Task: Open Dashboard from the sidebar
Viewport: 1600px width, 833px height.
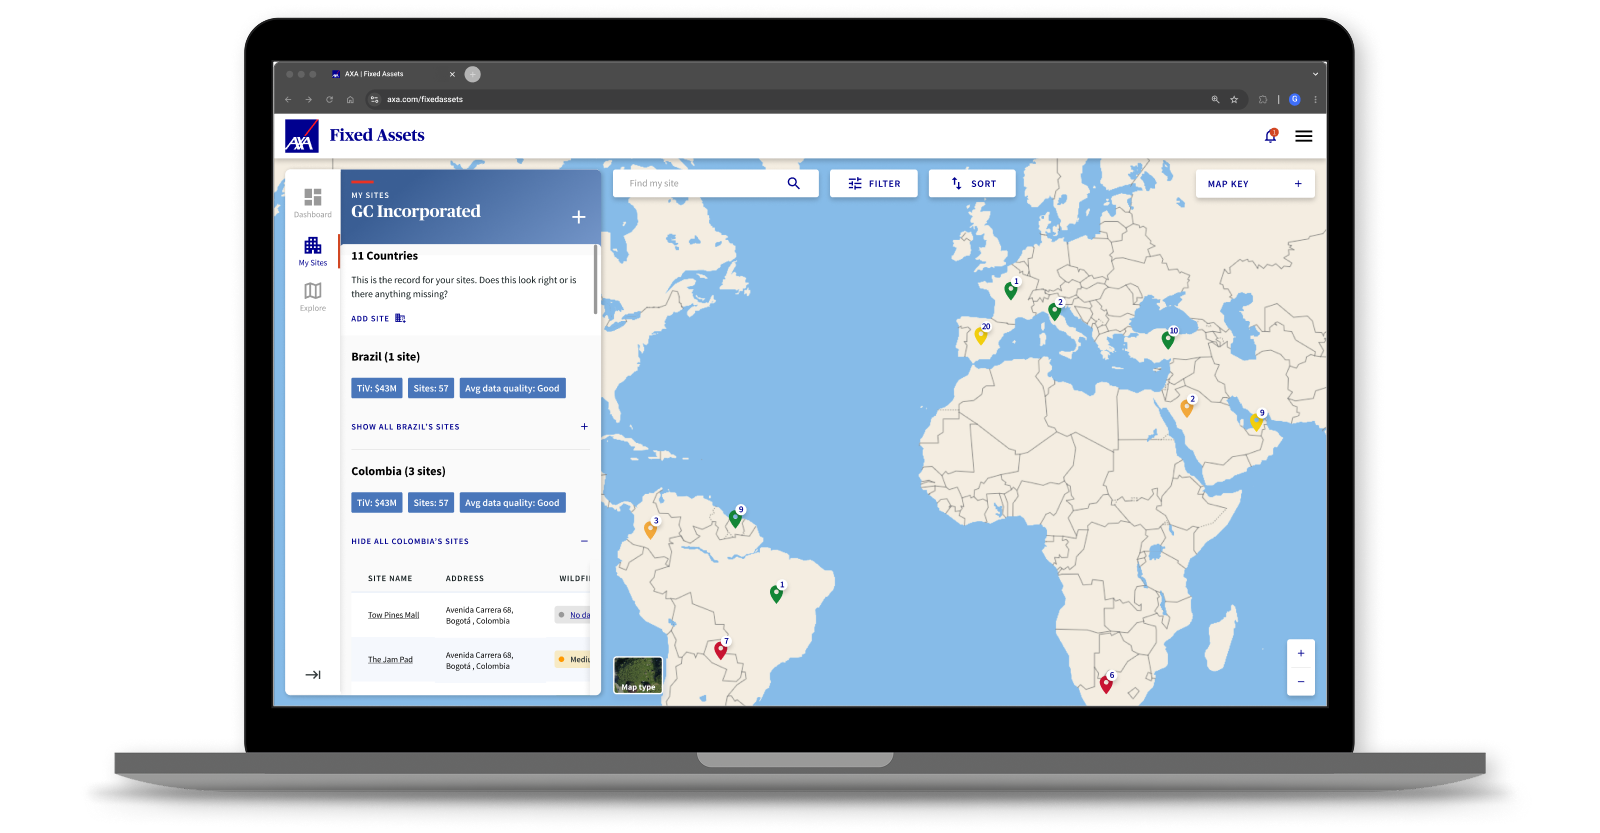Action: (312, 202)
